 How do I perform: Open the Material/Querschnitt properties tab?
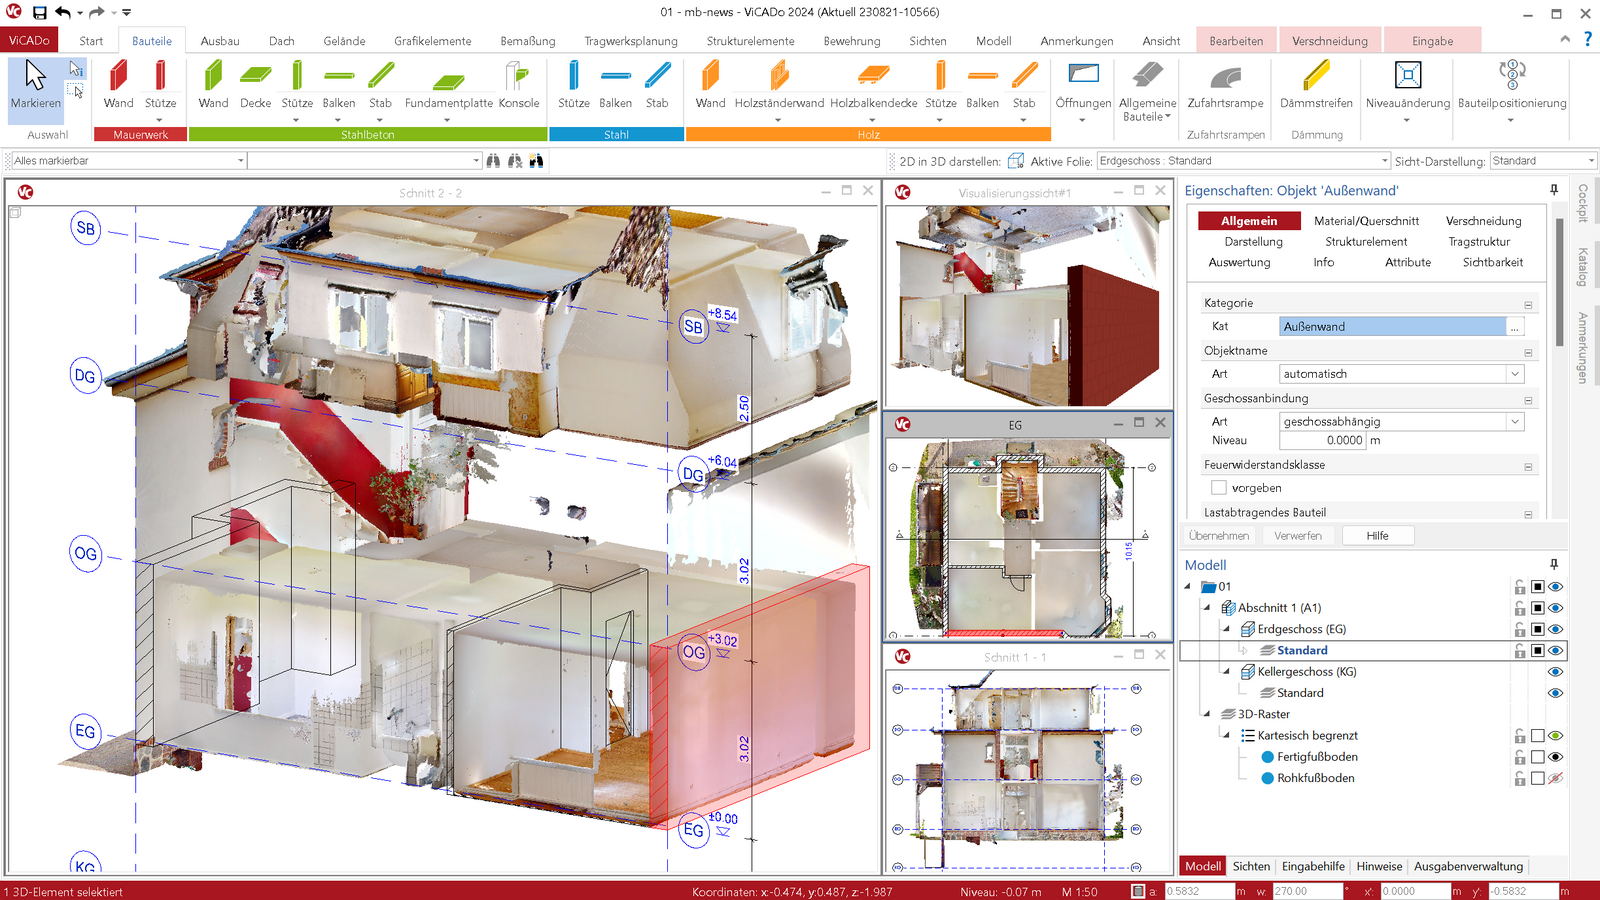pyautogui.click(x=1366, y=221)
